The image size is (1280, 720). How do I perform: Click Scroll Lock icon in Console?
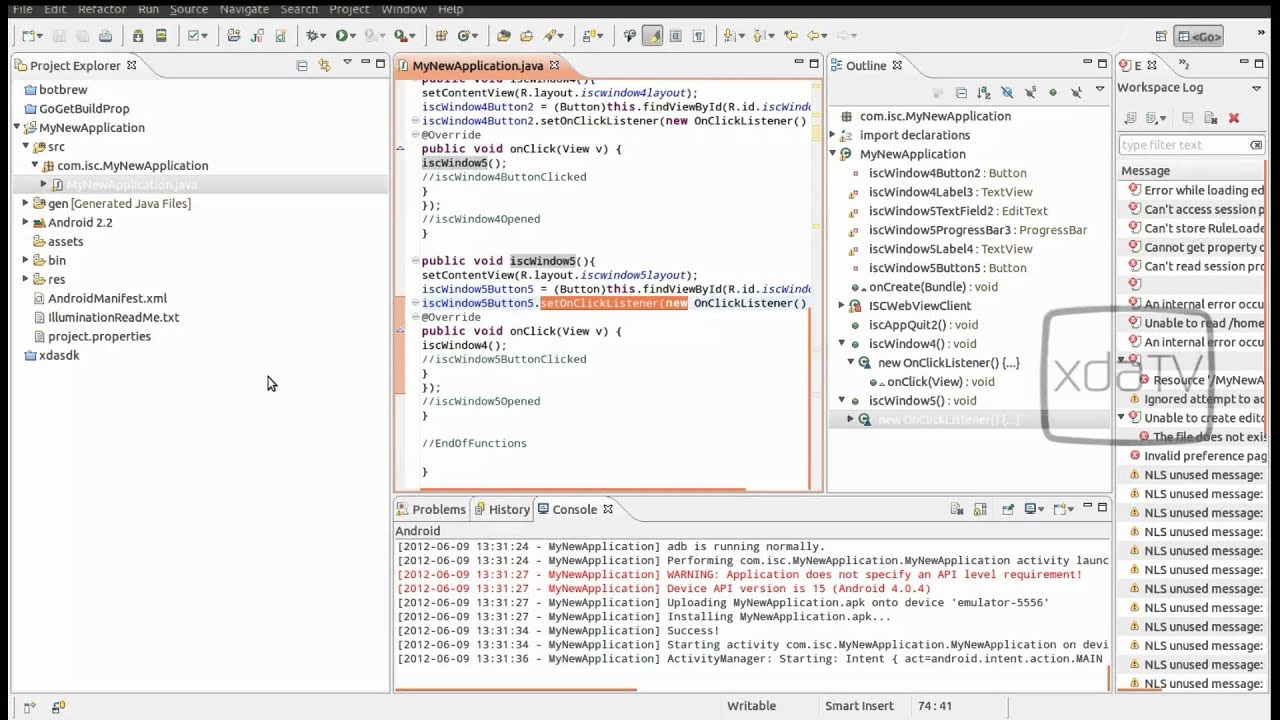coord(980,509)
